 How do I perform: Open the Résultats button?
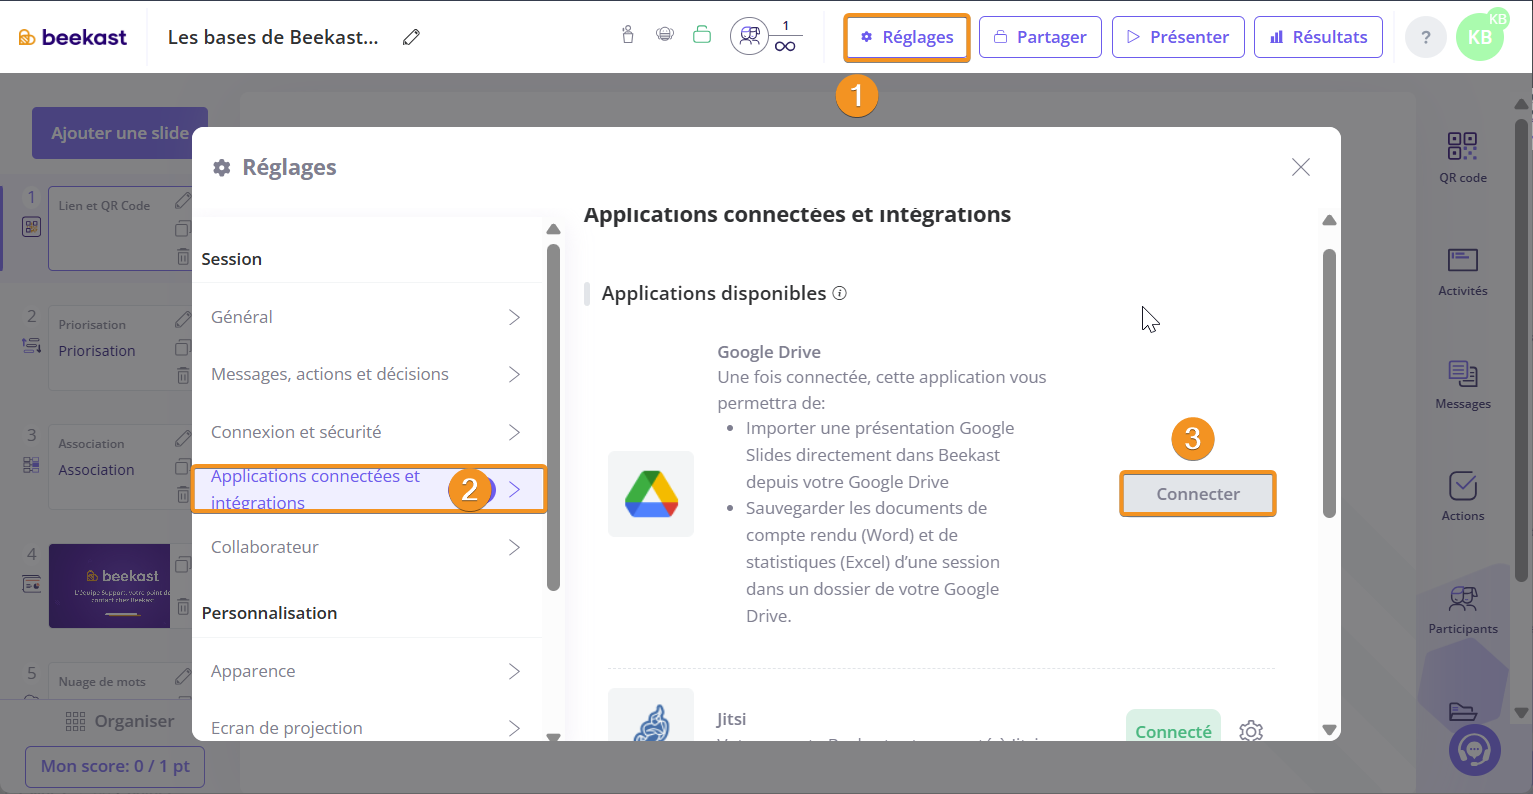point(1318,37)
